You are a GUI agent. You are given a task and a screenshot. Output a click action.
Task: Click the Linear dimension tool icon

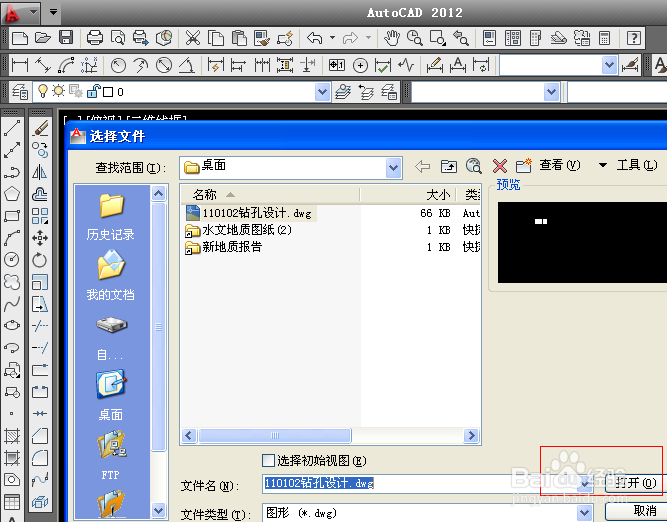(20, 65)
